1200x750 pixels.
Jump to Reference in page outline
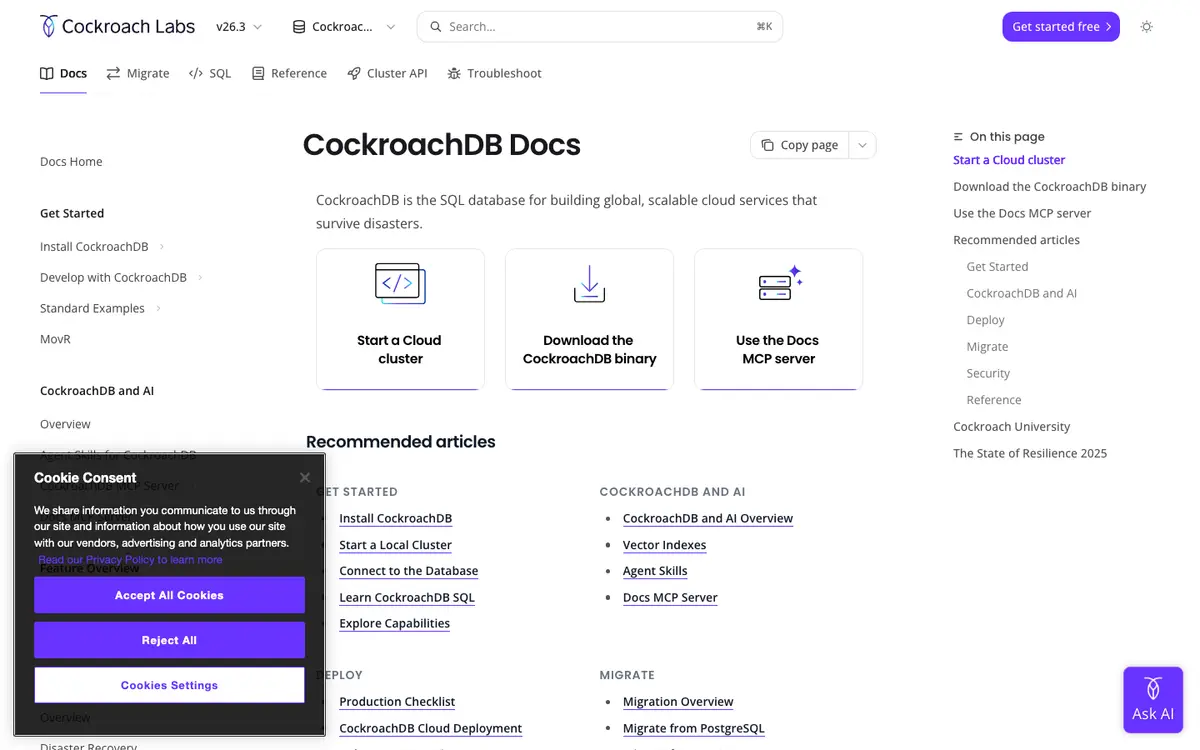pyautogui.click(x=994, y=400)
